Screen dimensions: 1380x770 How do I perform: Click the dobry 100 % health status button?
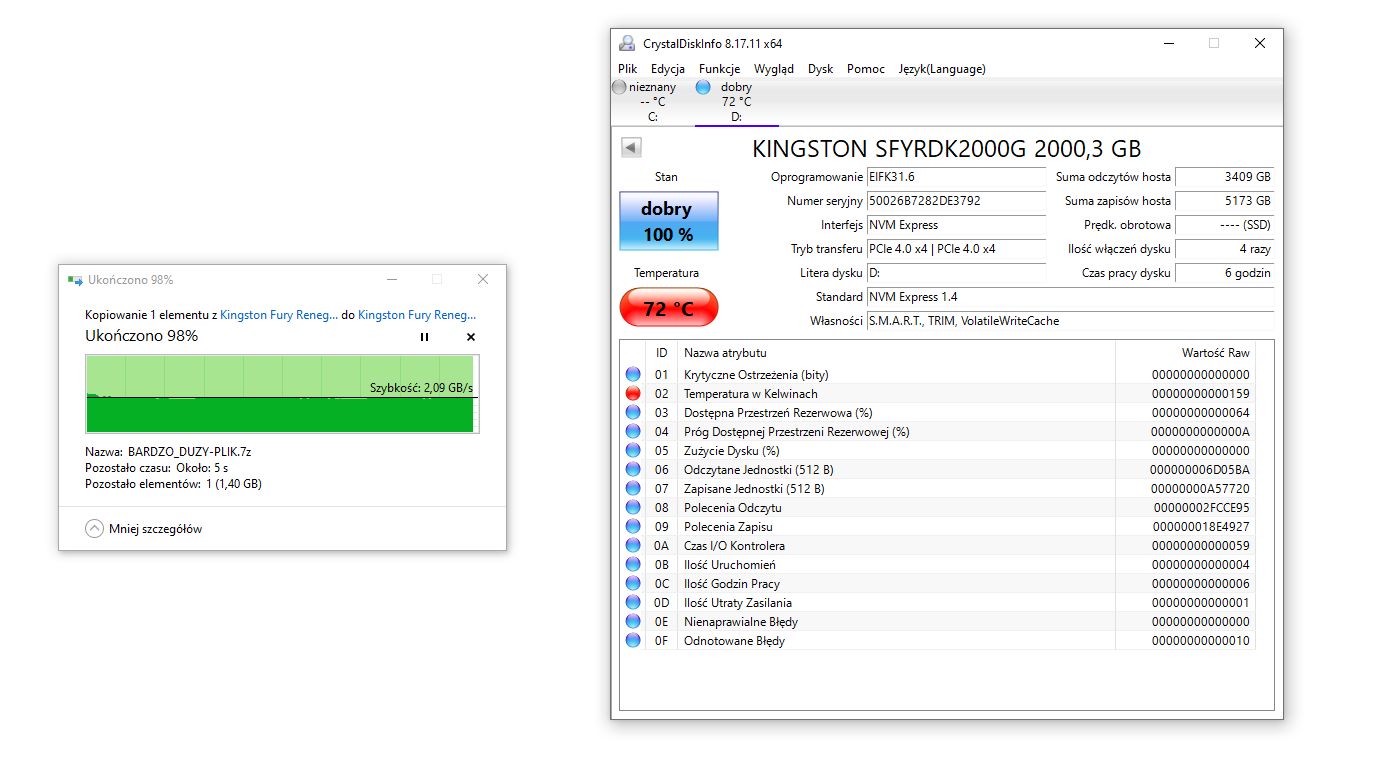pos(668,221)
